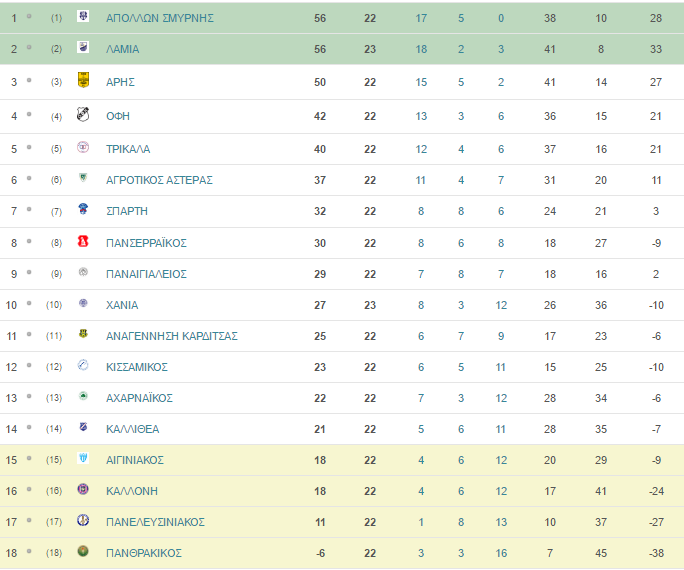Click the ΣΠΑΡΤΗ club crest icon
684x570 pixels.
tap(83, 209)
